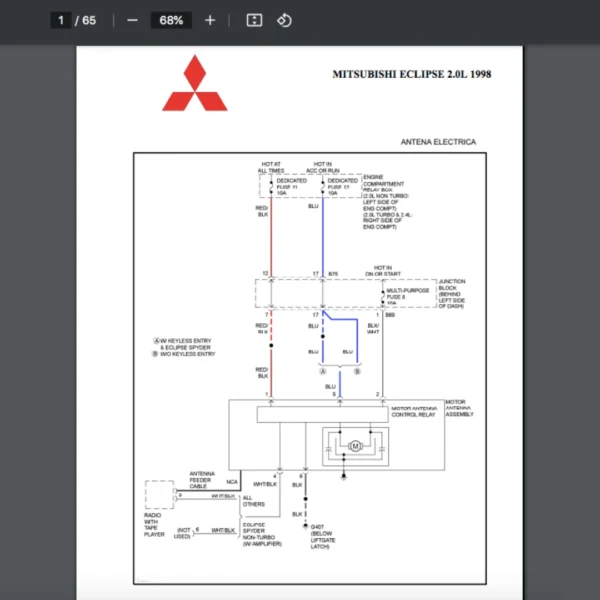The image size is (600, 600).
Task: Click the dashed radio with tape player box
Action: 159,496
